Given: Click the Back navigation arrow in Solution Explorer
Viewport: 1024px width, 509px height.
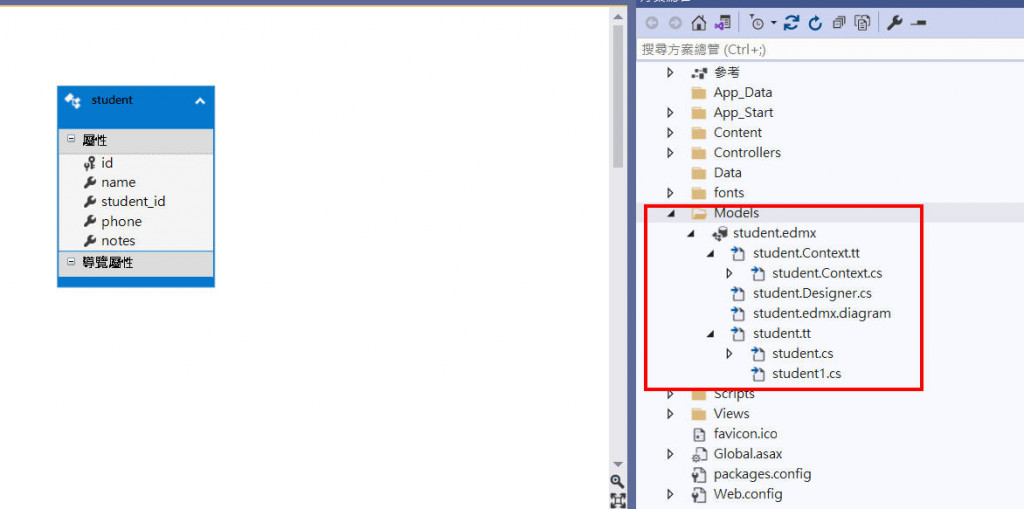Looking at the screenshot, I should tap(651, 24).
